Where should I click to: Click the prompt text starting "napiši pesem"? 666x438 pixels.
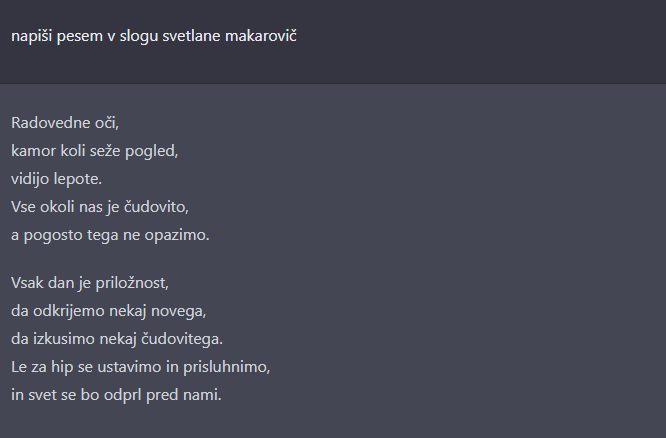click(154, 36)
